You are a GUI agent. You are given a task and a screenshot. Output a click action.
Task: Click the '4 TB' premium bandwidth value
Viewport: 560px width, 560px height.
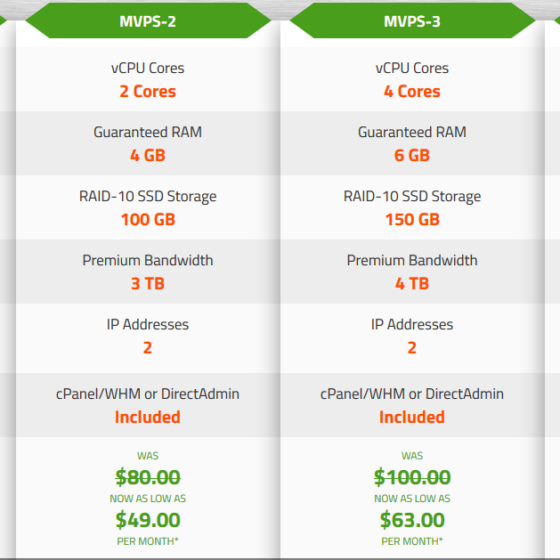point(412,284)
